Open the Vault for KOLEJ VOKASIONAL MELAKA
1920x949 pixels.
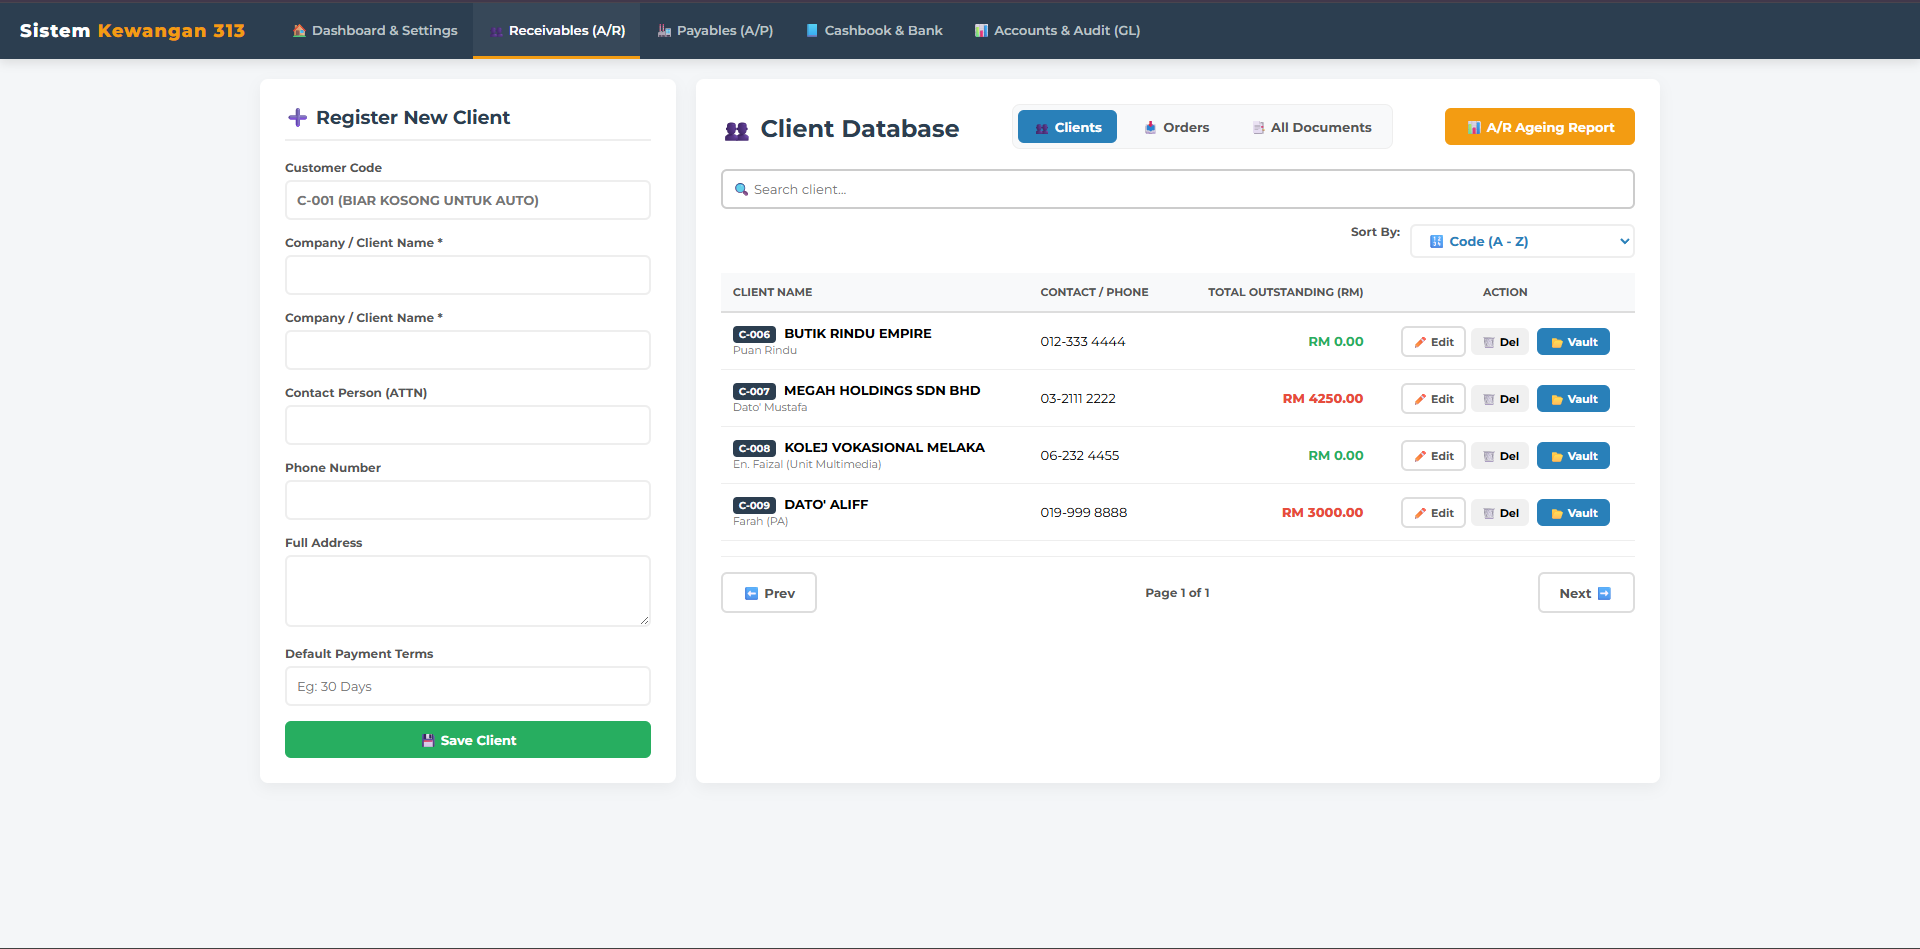pyautogui.click(x=1572, y=455)
